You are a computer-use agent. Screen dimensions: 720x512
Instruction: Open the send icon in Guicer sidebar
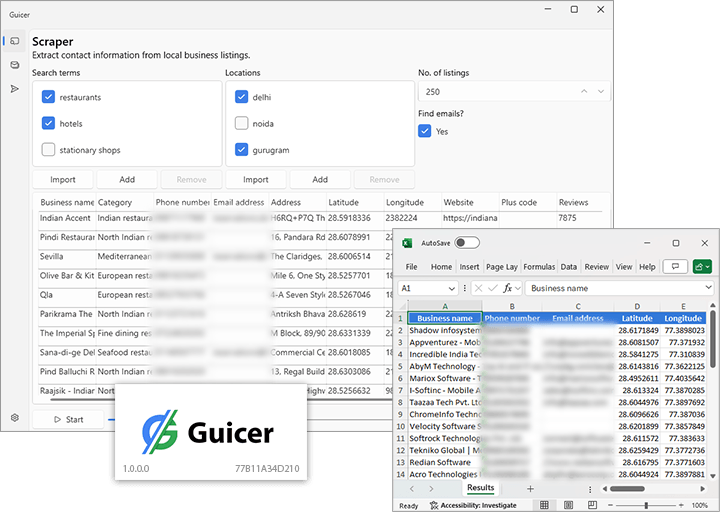pyautogui.click(x=14, y=89)
